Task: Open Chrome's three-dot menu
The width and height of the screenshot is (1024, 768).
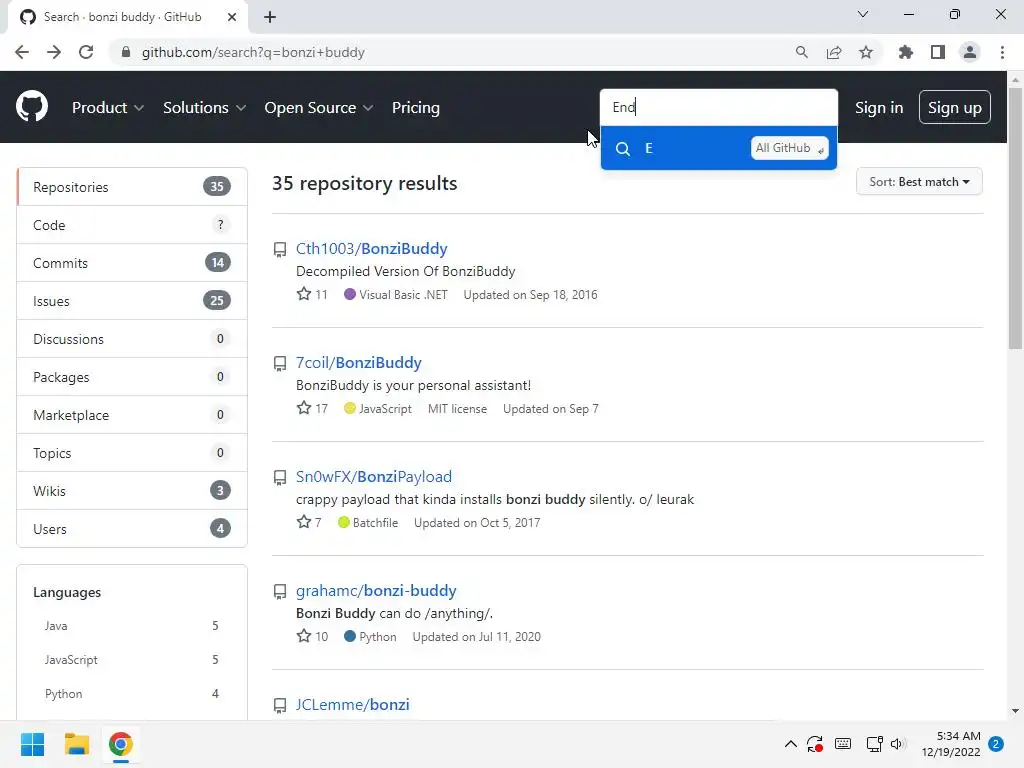Action: tap(1002, 52)
